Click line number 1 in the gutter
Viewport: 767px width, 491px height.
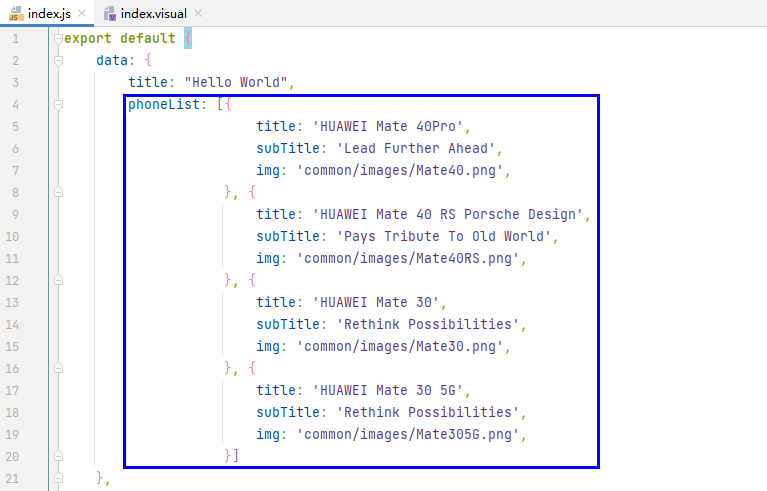point(16,39)
